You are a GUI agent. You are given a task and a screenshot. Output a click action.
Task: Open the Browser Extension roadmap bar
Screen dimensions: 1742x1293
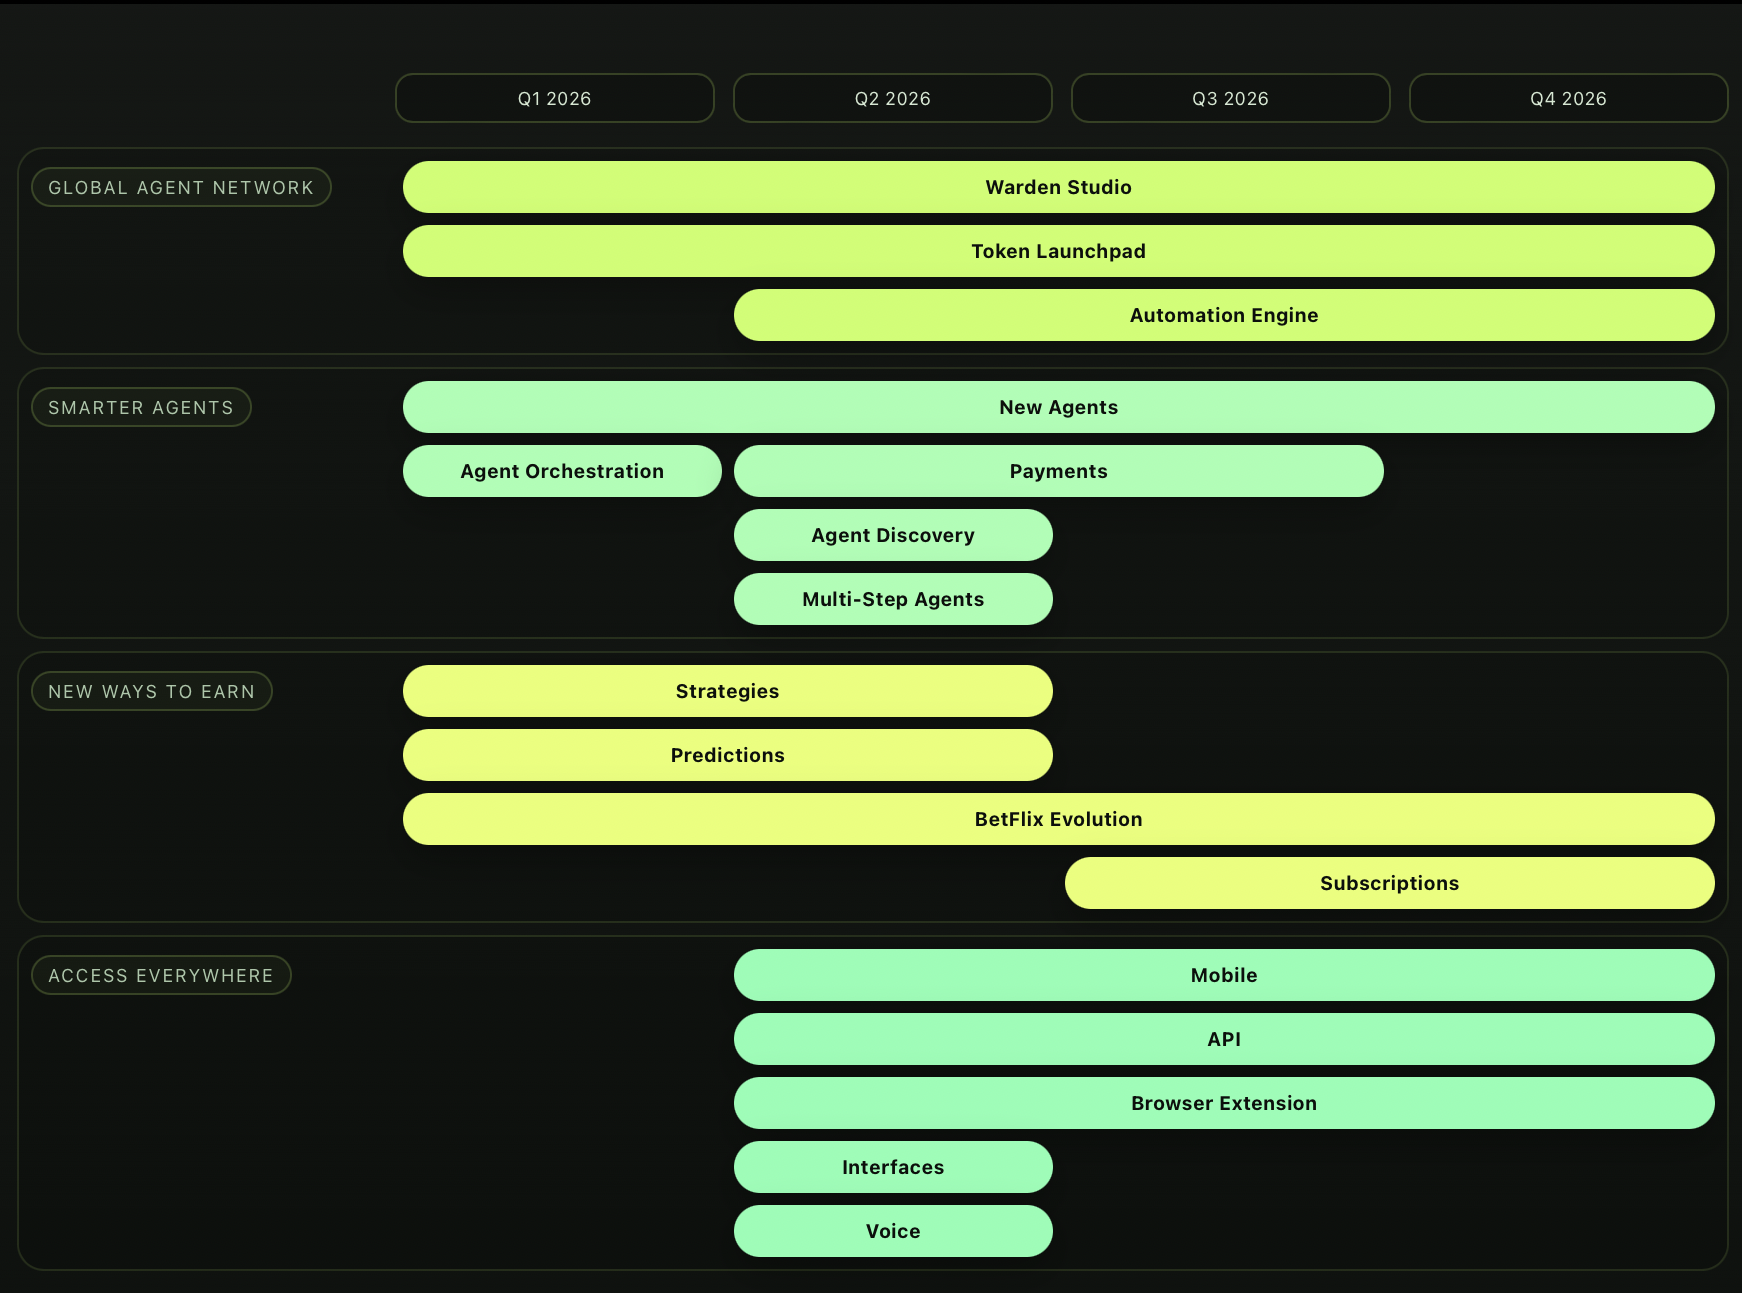coord(1224,1103)
